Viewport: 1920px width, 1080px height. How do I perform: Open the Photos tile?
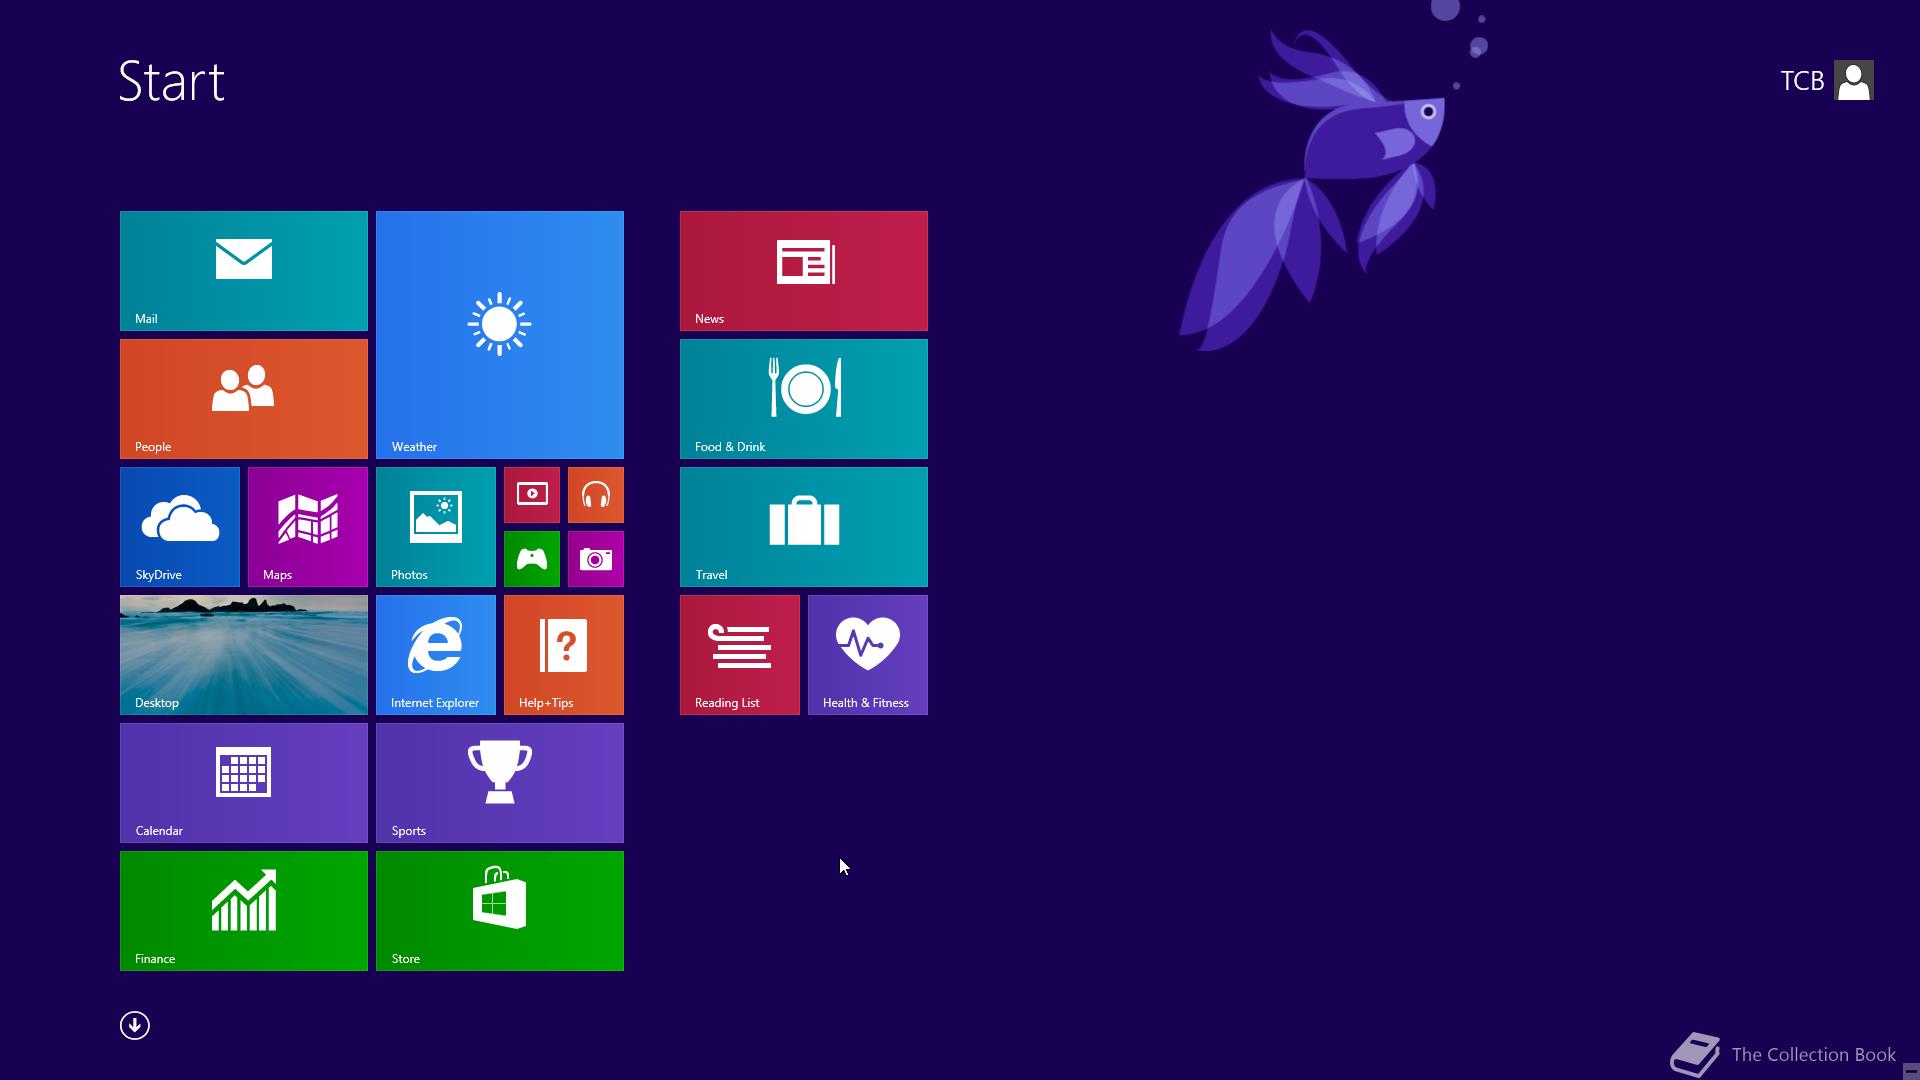pyautogui.click(x=435, y=526)
